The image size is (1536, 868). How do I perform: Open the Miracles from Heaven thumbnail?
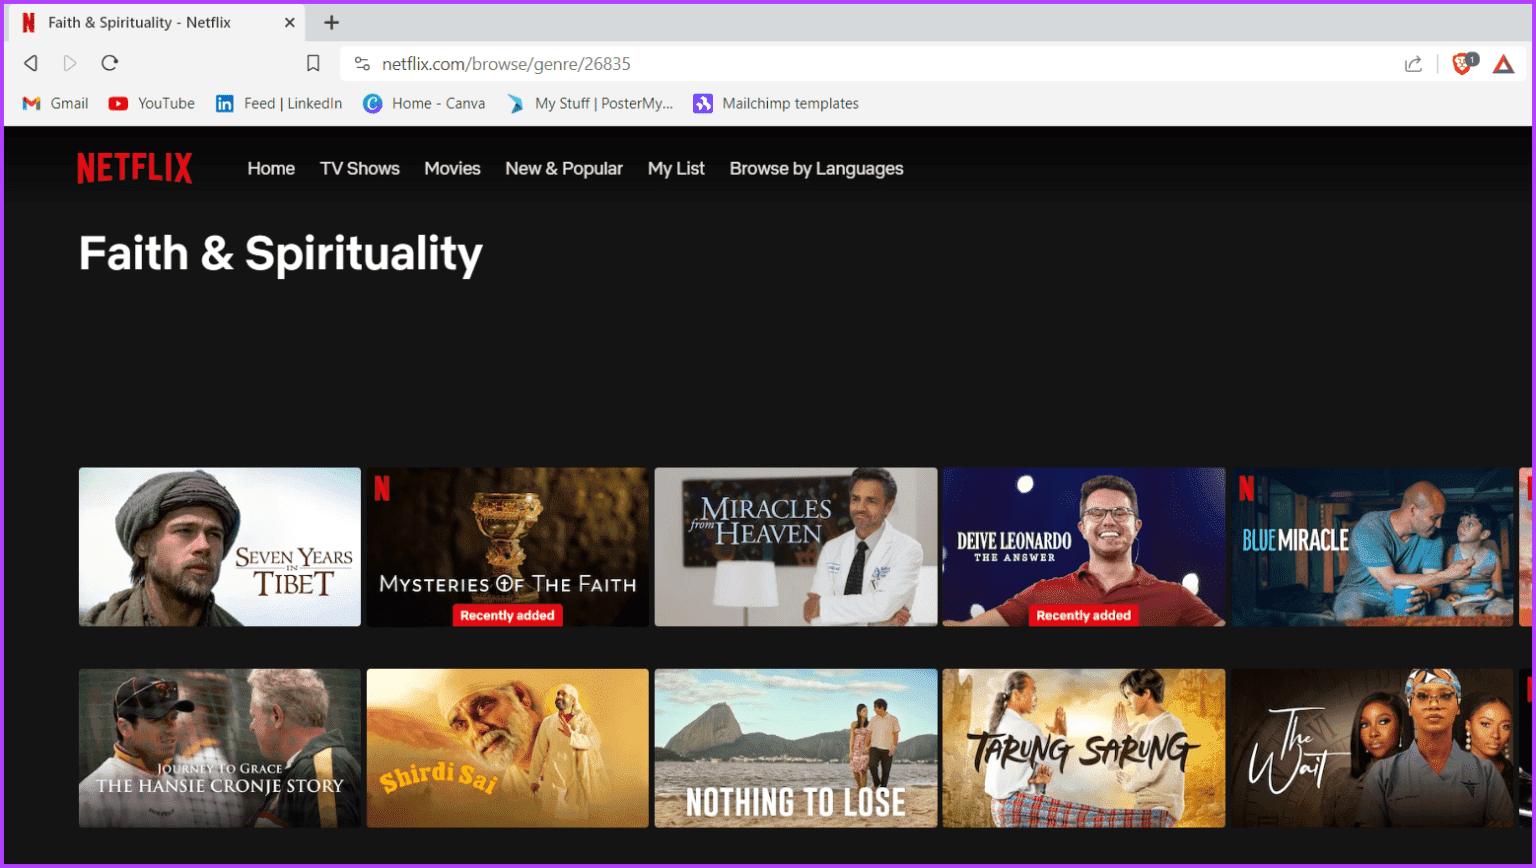(796, 547)
